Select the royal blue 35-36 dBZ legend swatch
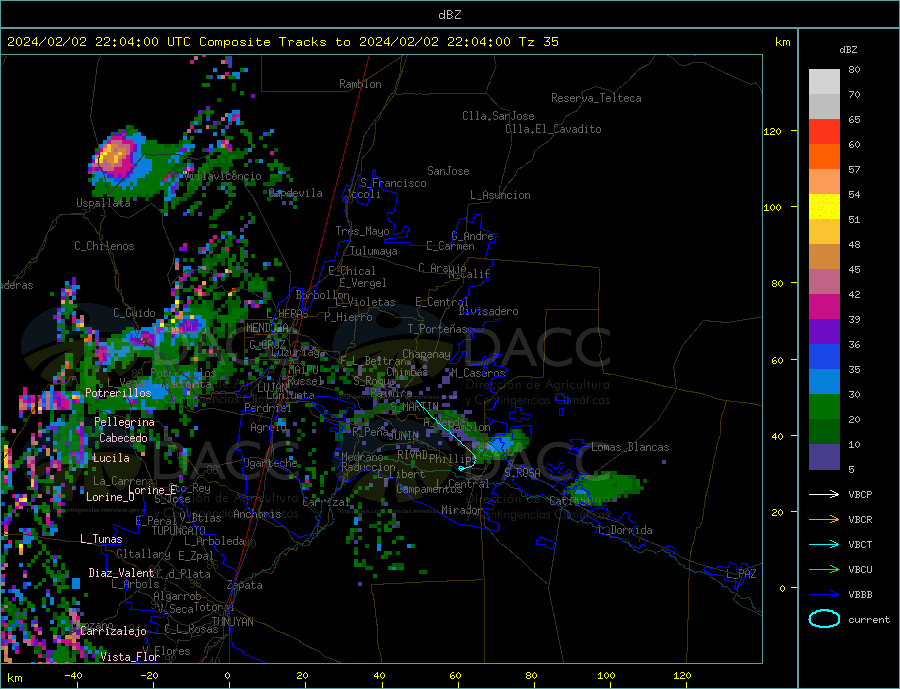Viewport: 900px width, 689px height. 824,357
